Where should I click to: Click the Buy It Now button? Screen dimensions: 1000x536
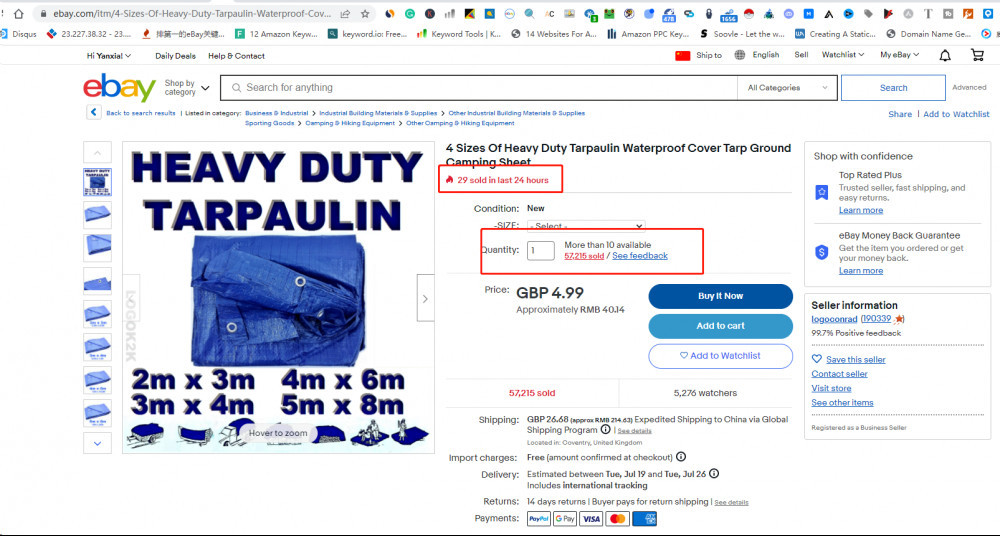[x=721, y=296]
